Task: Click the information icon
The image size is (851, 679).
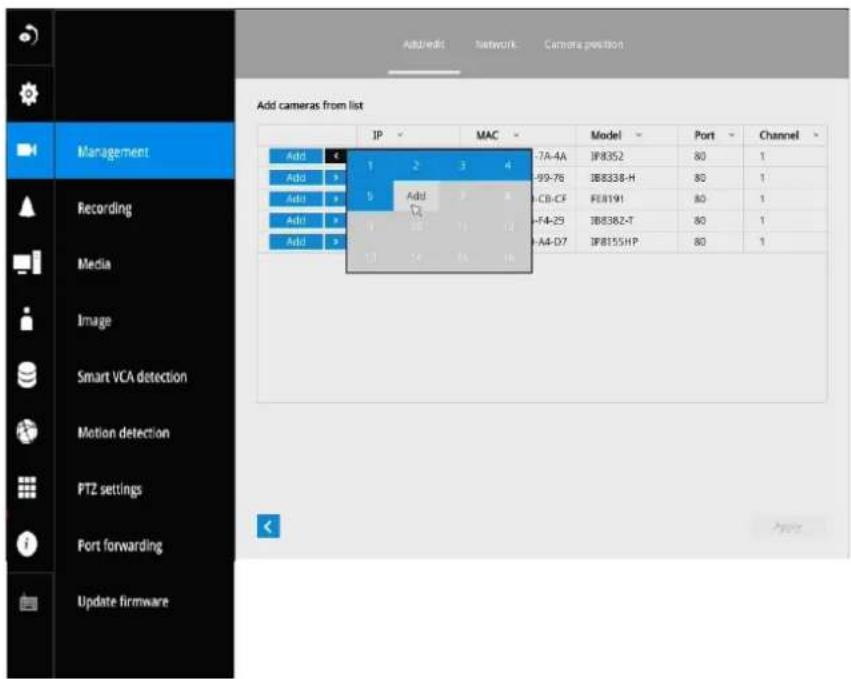Action: pyautogui.click(x=27, y=543)
